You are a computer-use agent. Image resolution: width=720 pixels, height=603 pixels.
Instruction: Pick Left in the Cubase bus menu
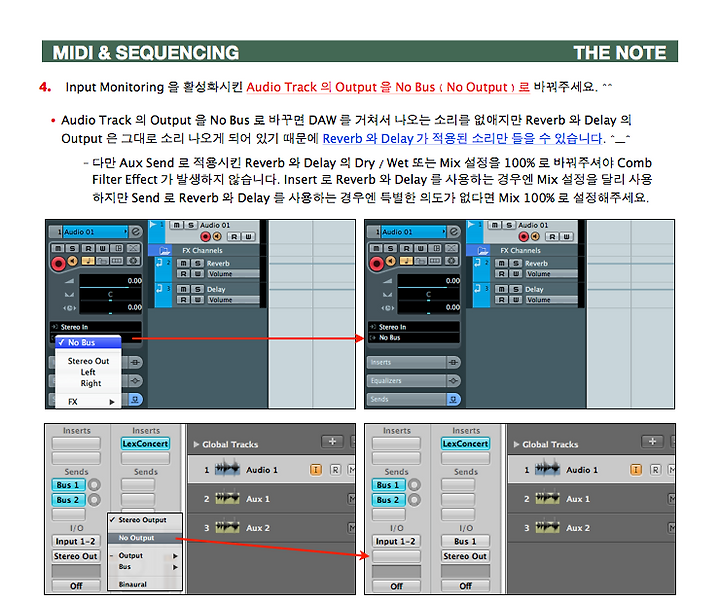[88, 372]
